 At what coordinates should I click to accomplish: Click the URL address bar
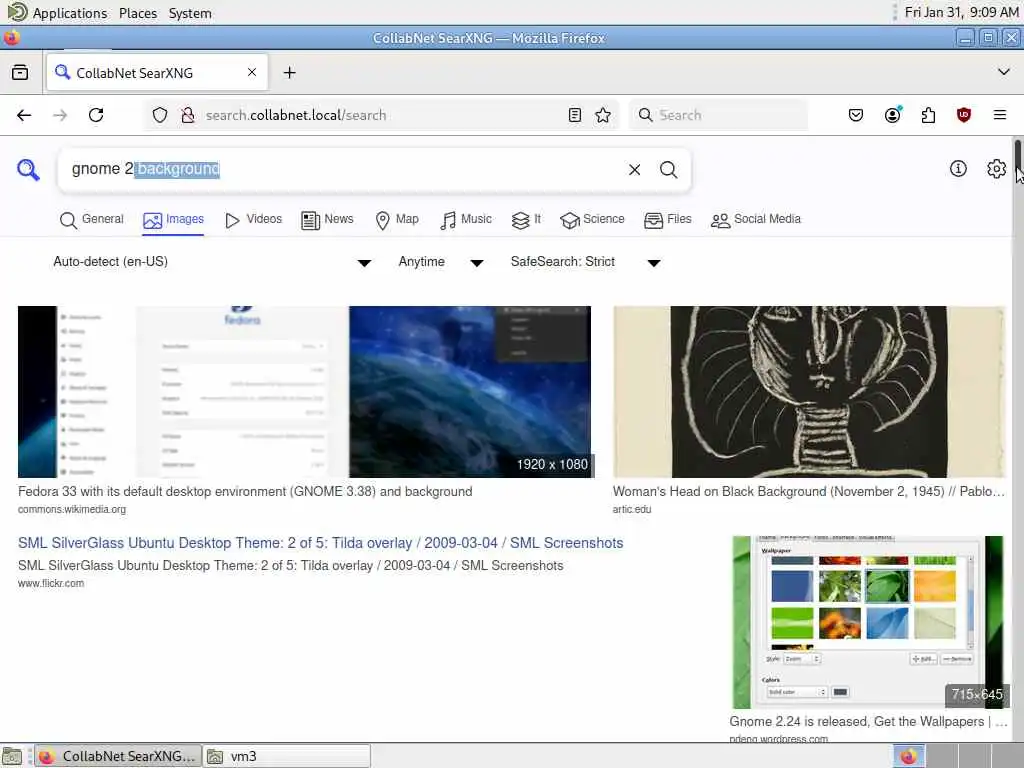pos(382,115)
